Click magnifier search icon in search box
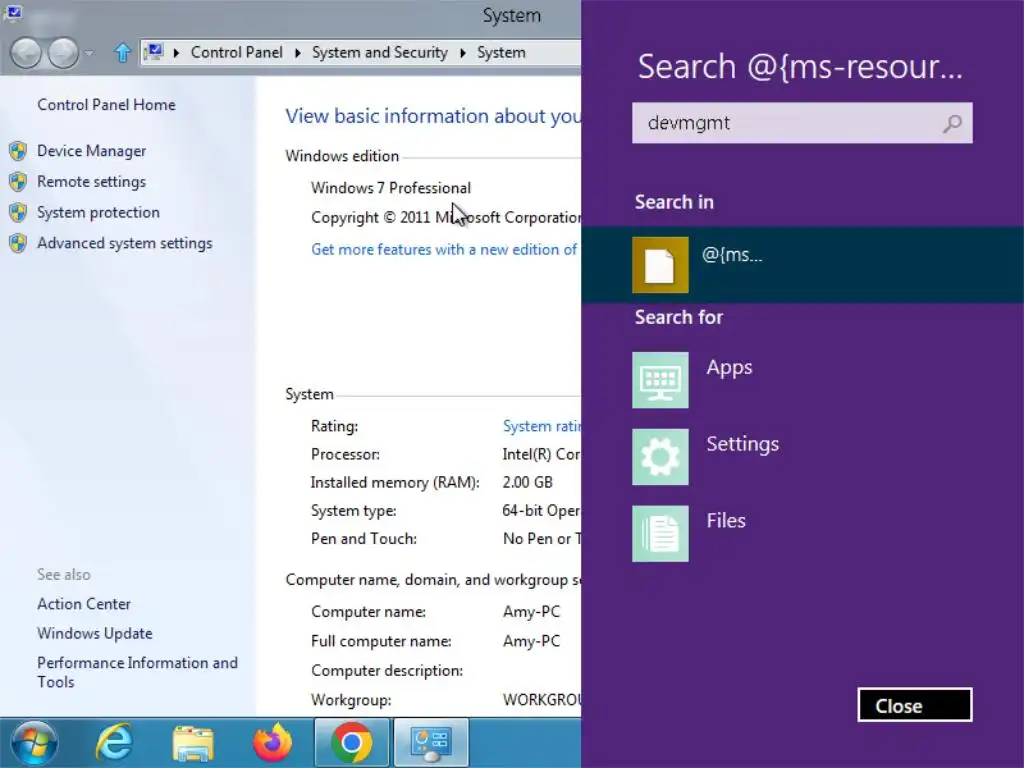 [952, 123]
